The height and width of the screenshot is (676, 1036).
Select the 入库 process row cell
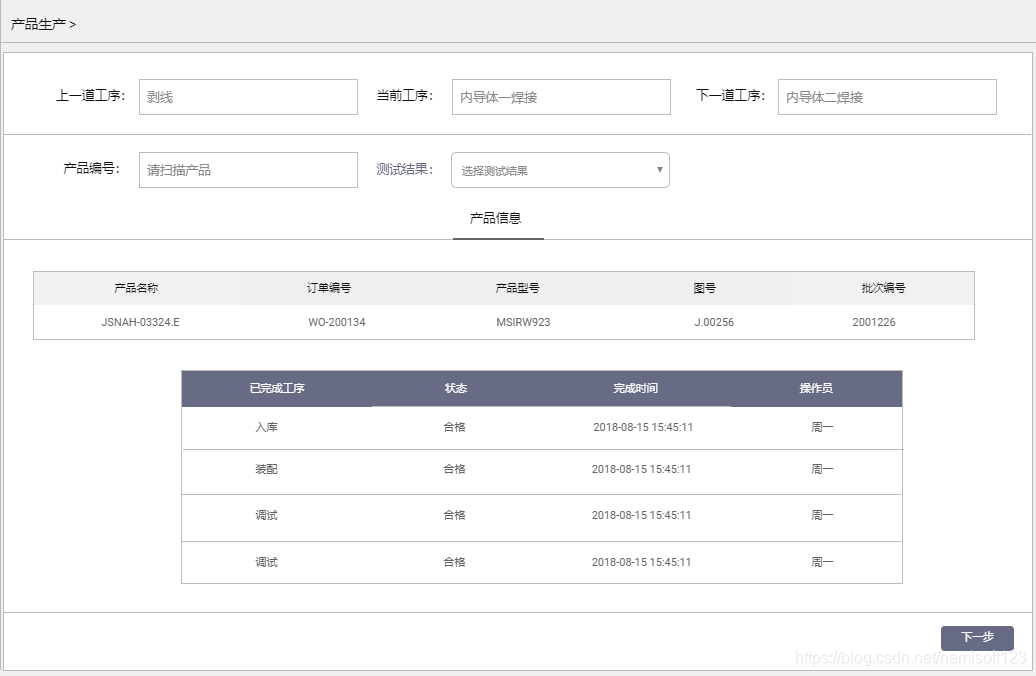266,428
